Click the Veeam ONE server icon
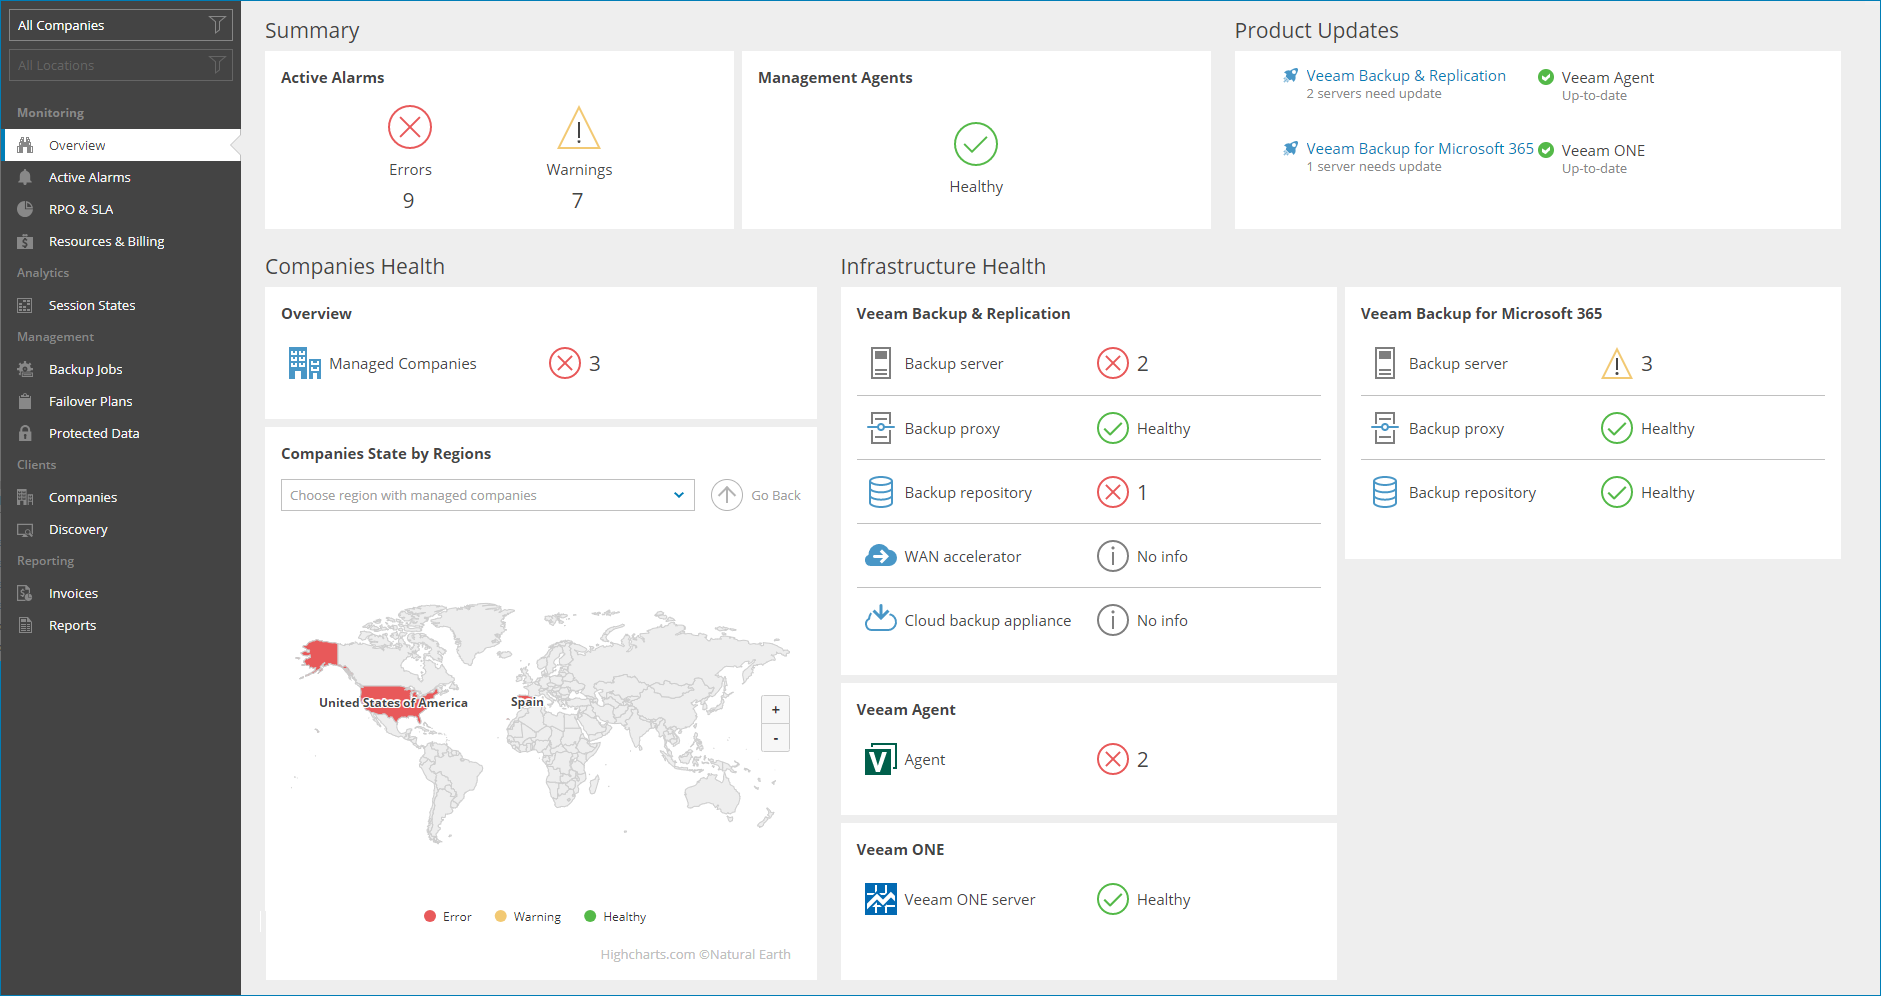This screenshot has width=1881, height=996. click(x=880, y=899)
